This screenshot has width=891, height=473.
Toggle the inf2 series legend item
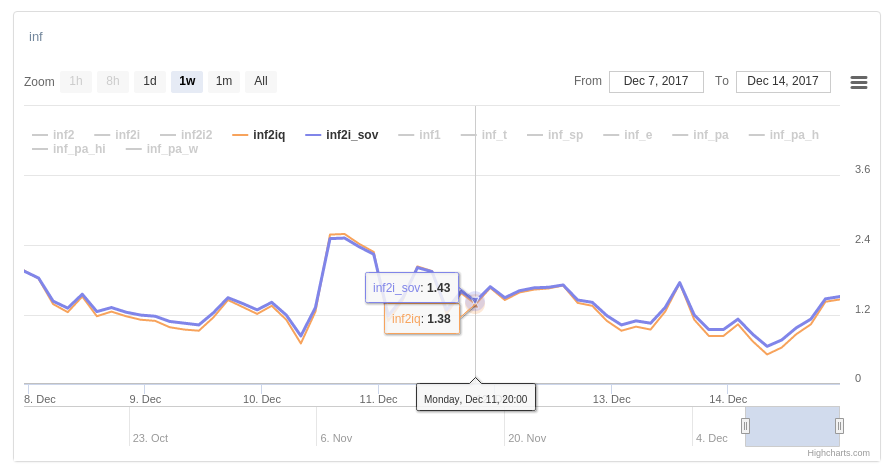(x=63, y=135)
